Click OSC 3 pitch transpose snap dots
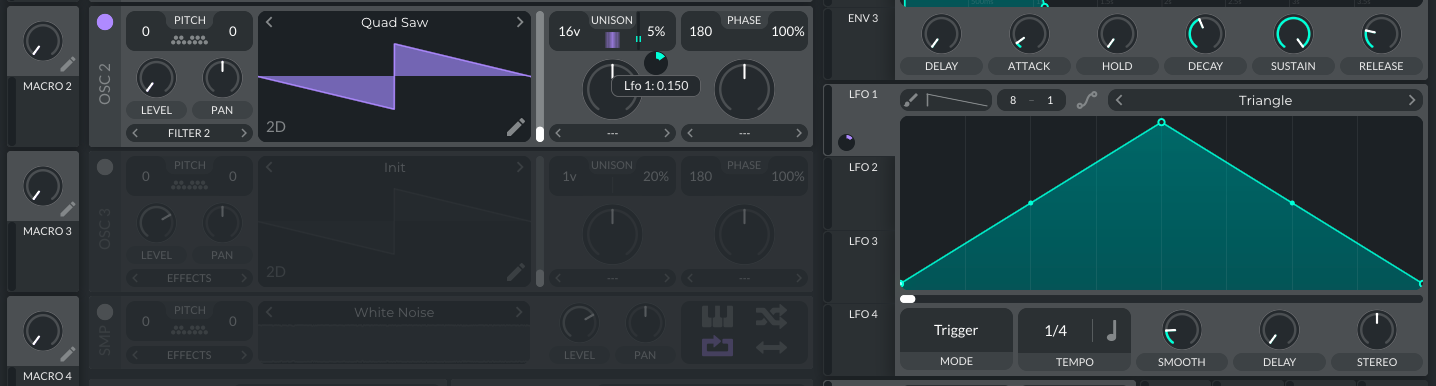1436x386 pixels. [x=190, y=185]
